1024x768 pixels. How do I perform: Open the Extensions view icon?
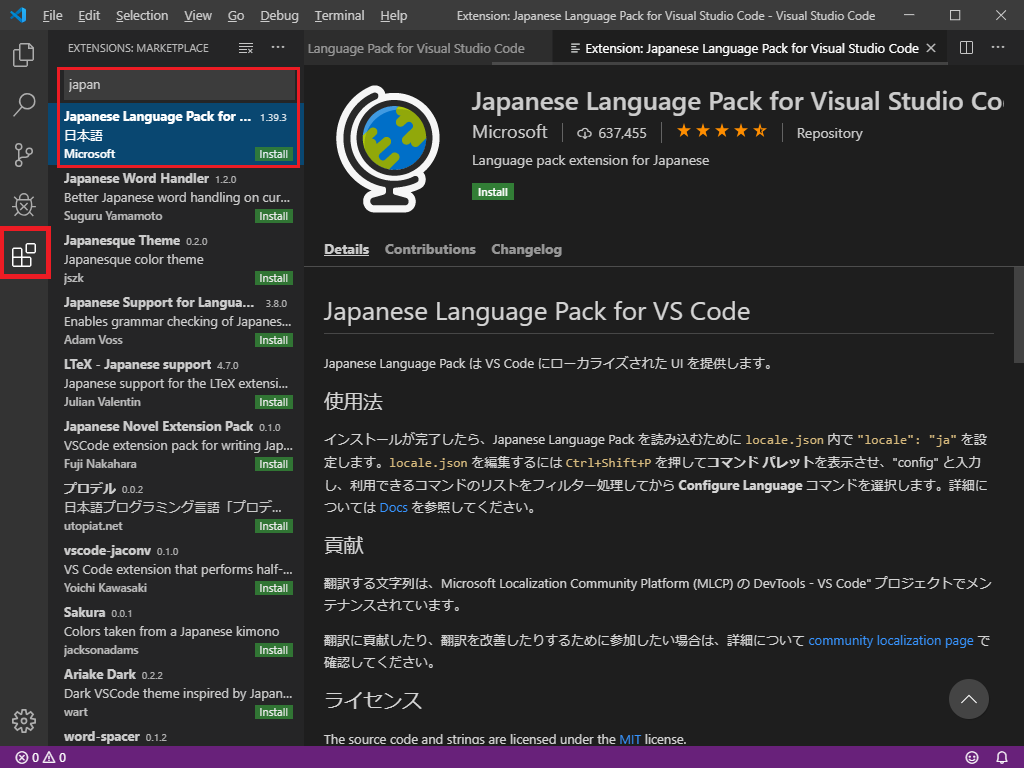click(24, 255)
